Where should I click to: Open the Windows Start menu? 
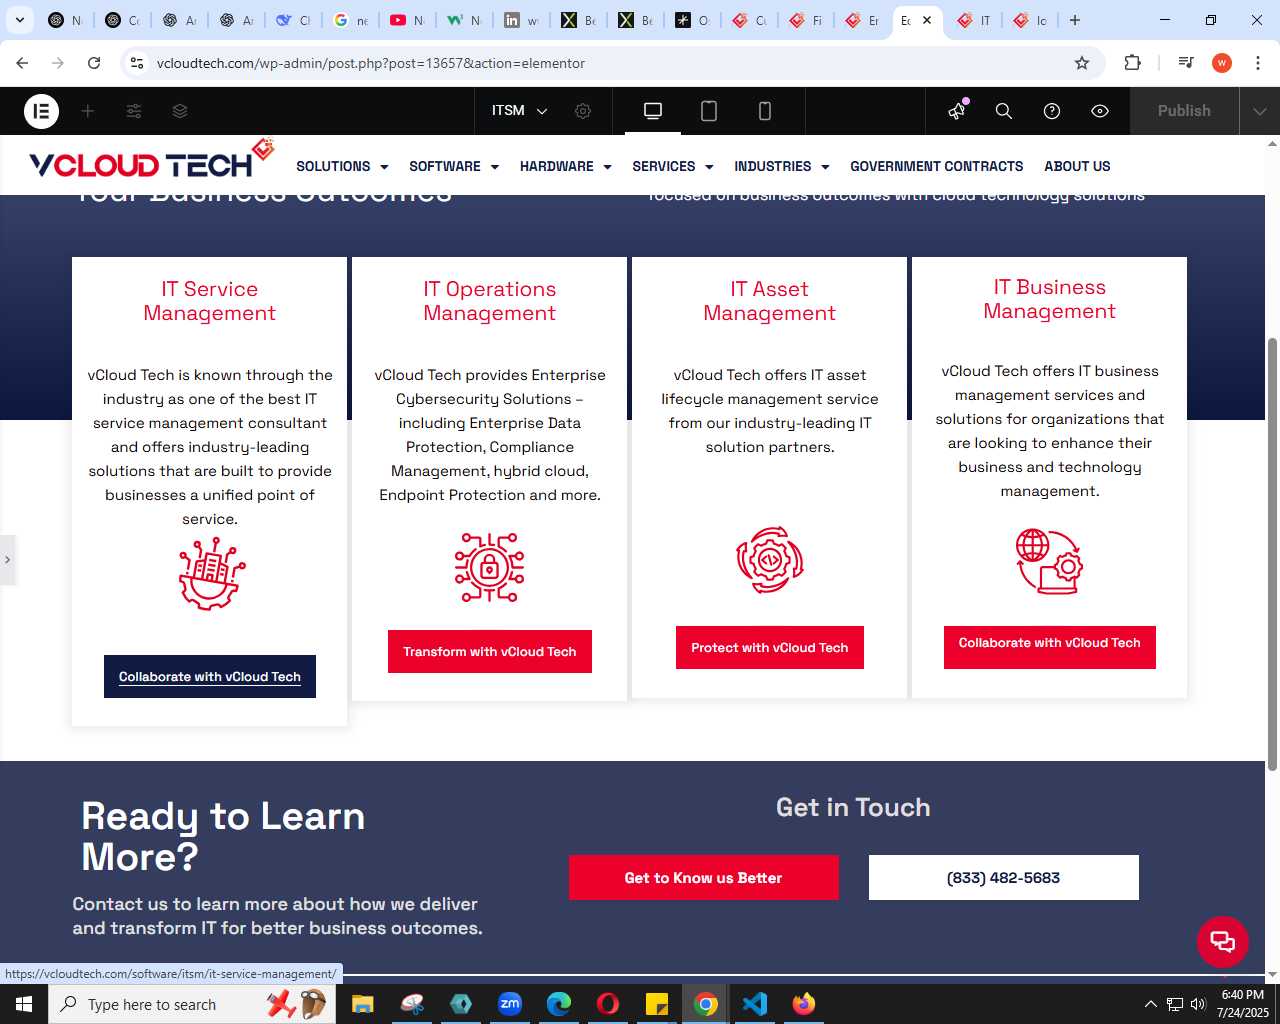[x=24, y=1004]
